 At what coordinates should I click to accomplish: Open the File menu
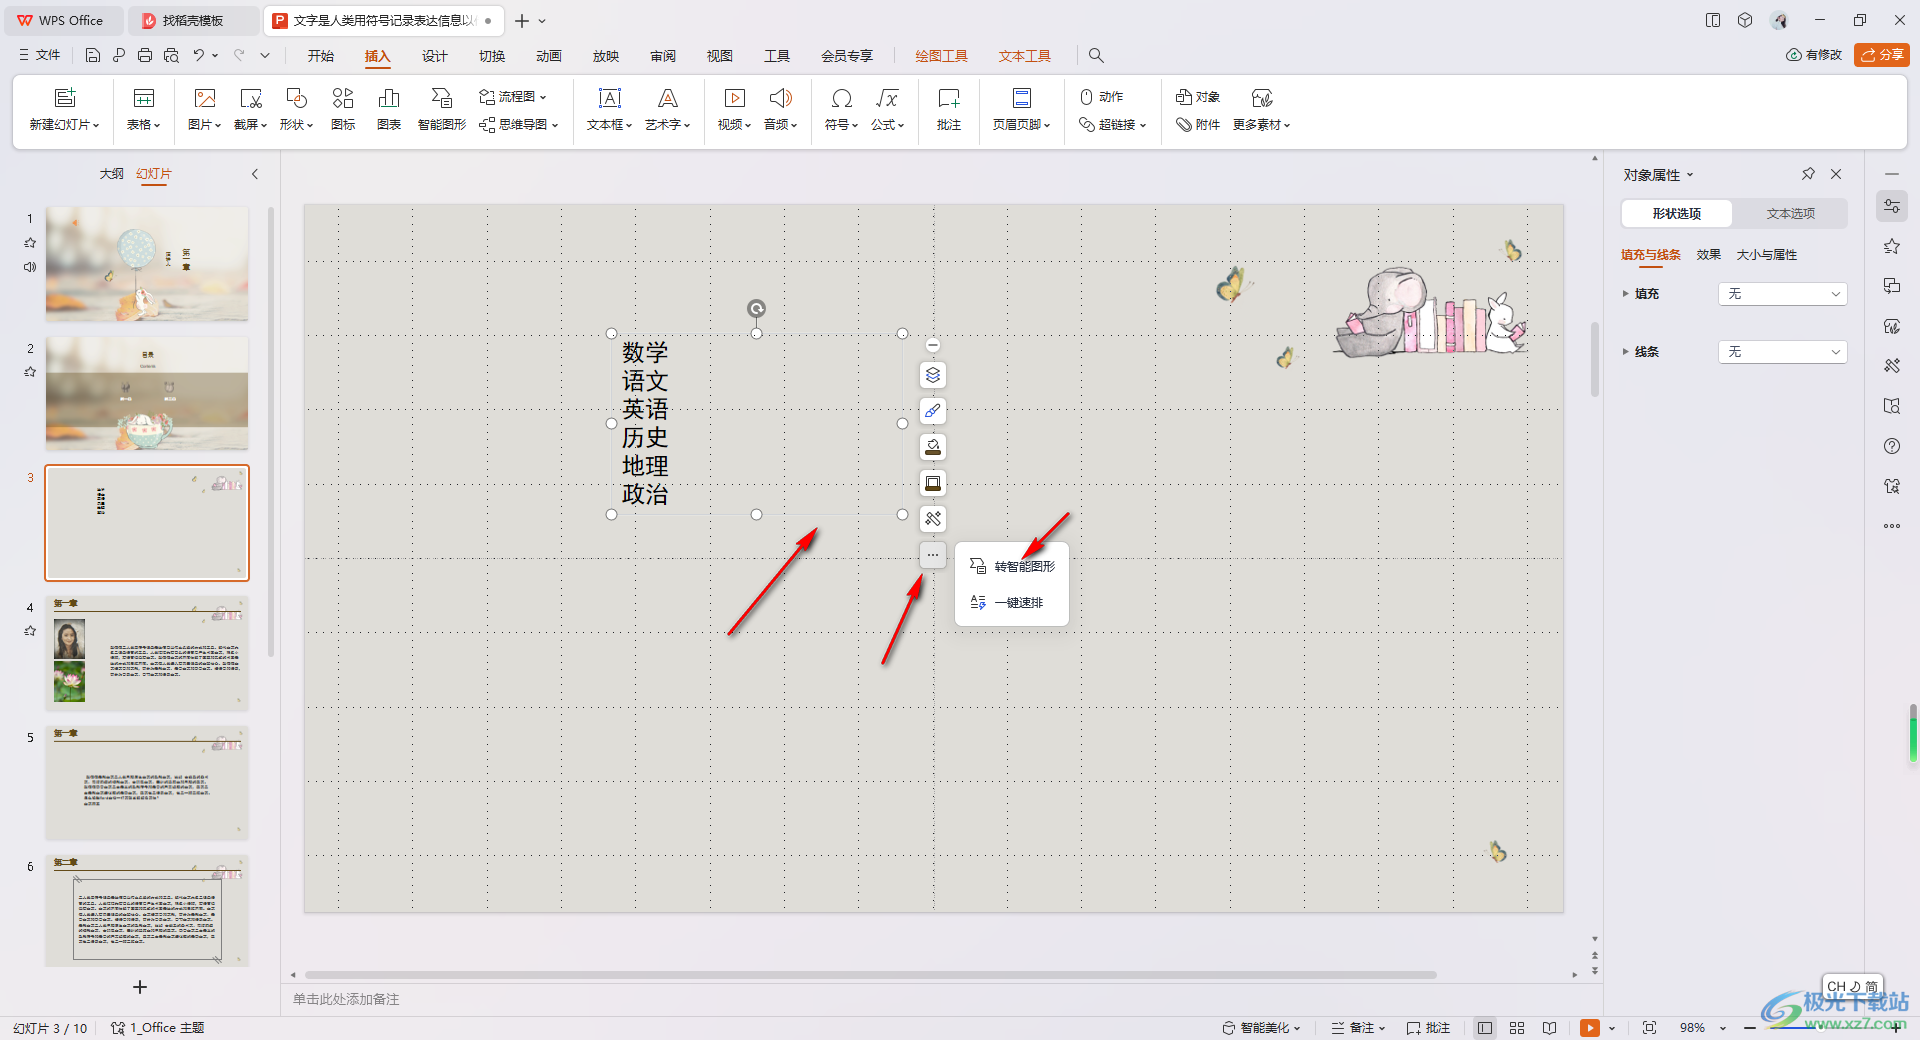(39, 55)
